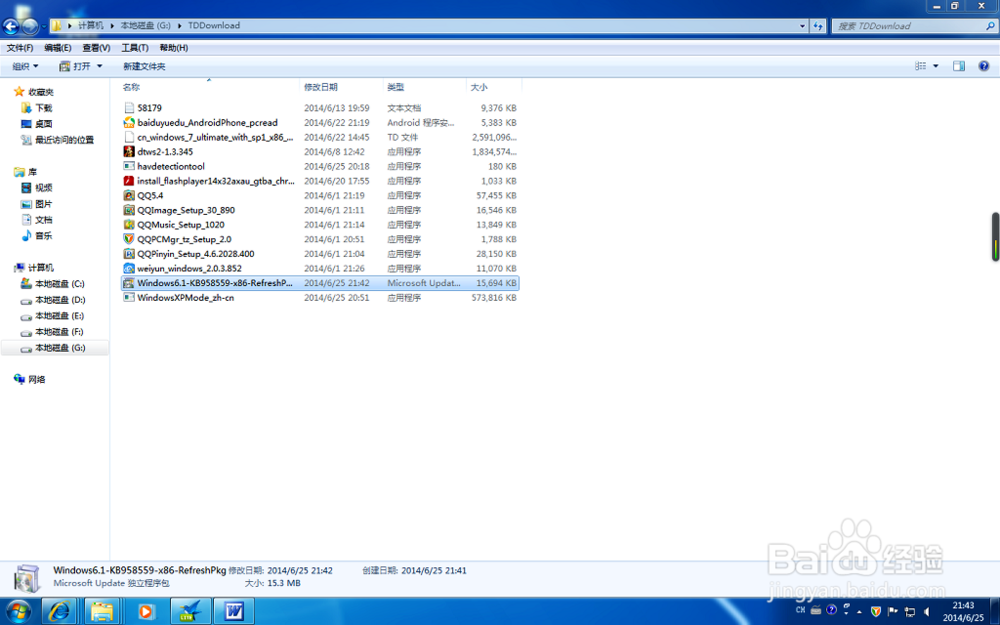Click the refresh button beside the address bar
Viewport: 1000px width, 625px height.
tap(818, 26)
